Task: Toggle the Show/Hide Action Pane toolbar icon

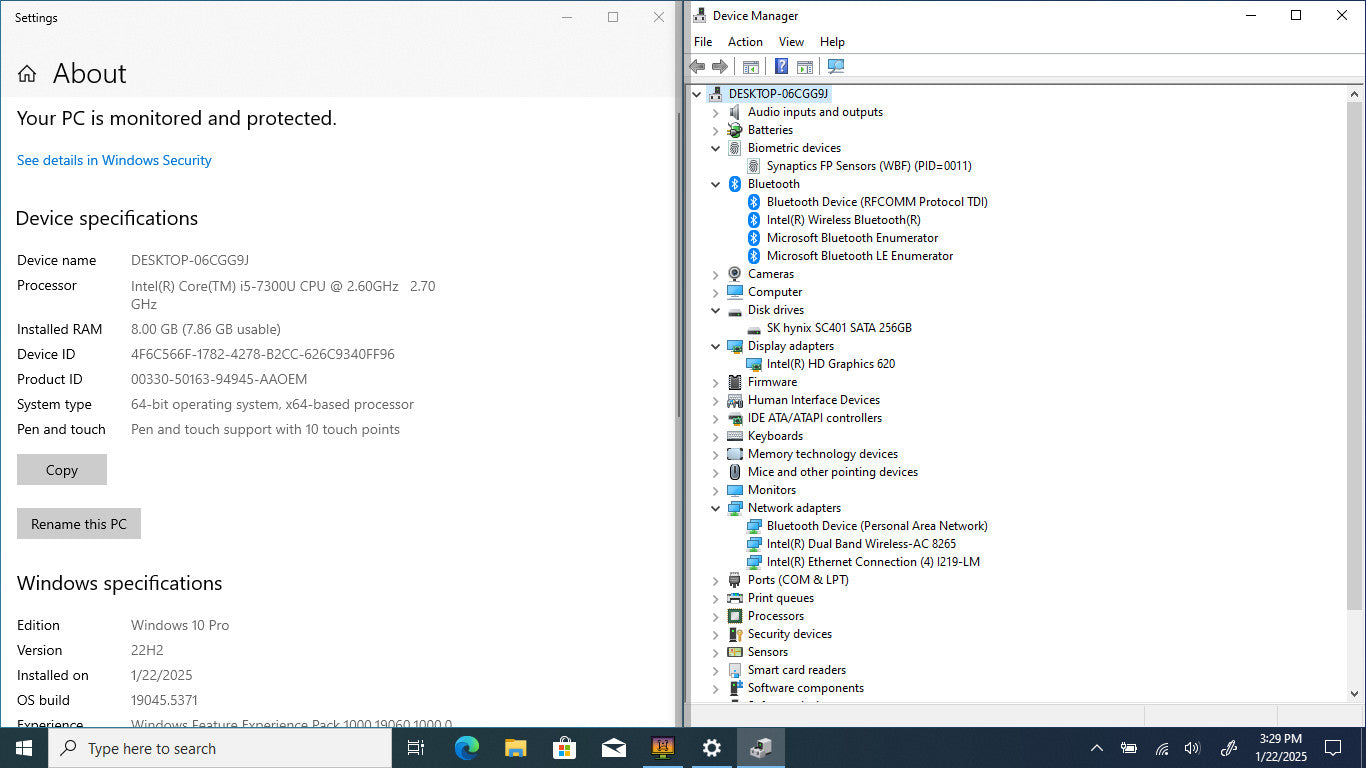Action: tap(805, 67)
